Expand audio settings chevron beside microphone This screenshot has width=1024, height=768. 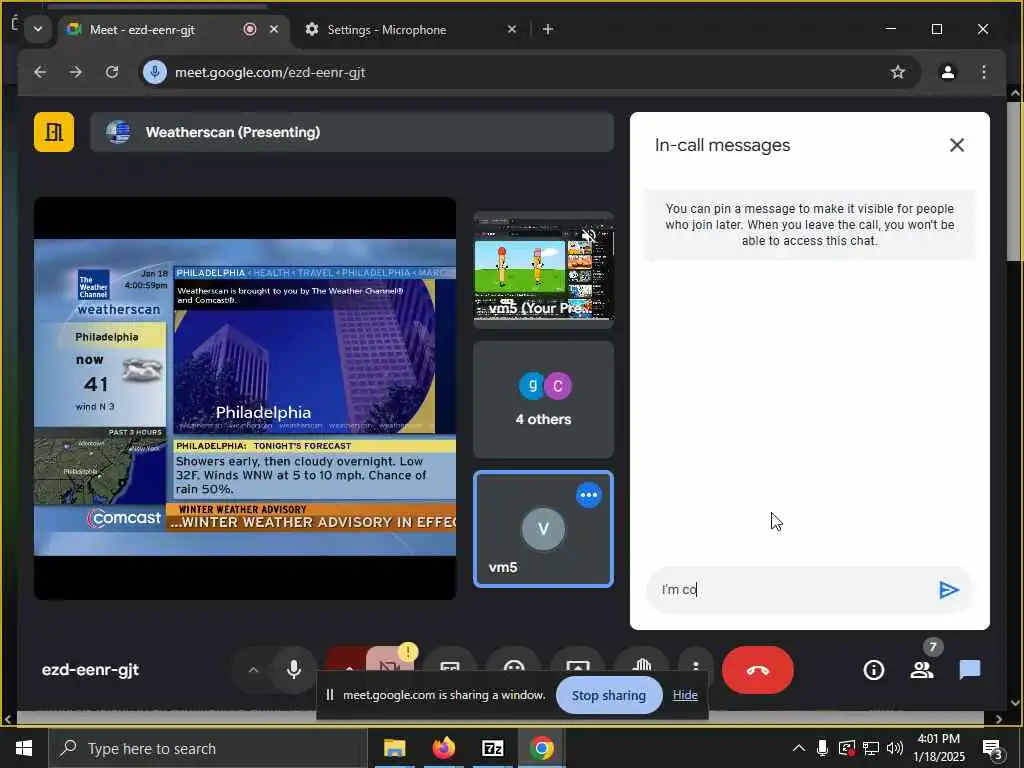pyautogui.click(x=253, y=669)
